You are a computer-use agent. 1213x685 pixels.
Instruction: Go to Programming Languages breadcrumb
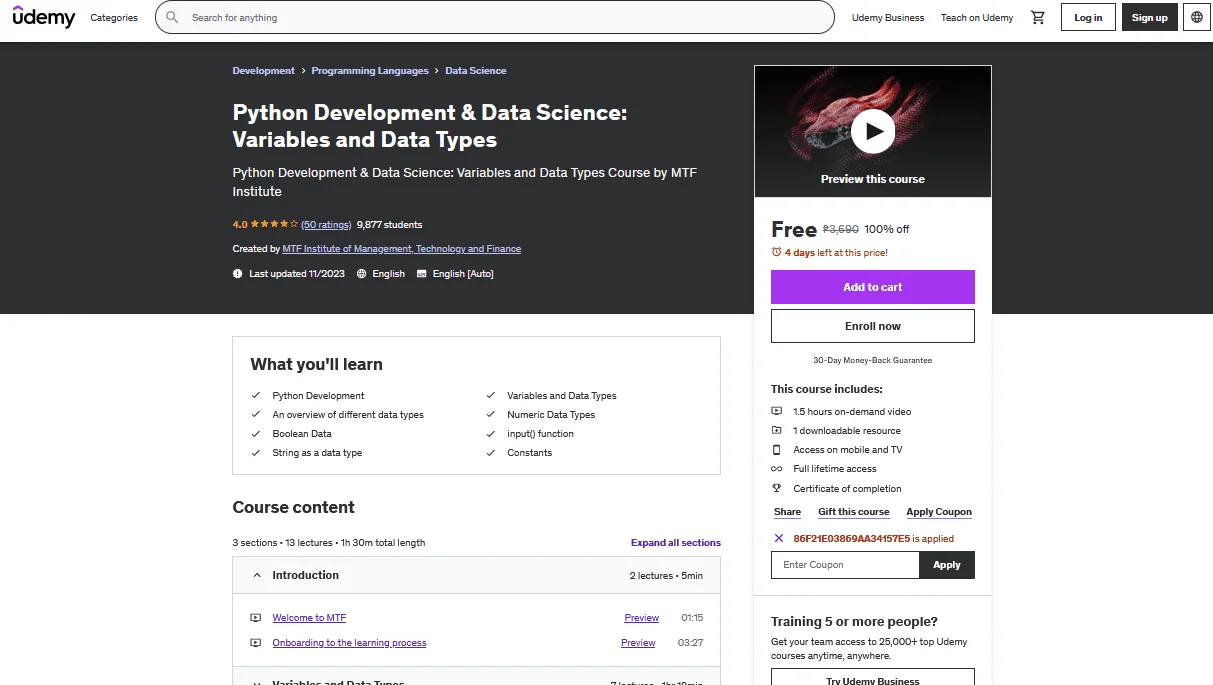[x=370, y=71]
